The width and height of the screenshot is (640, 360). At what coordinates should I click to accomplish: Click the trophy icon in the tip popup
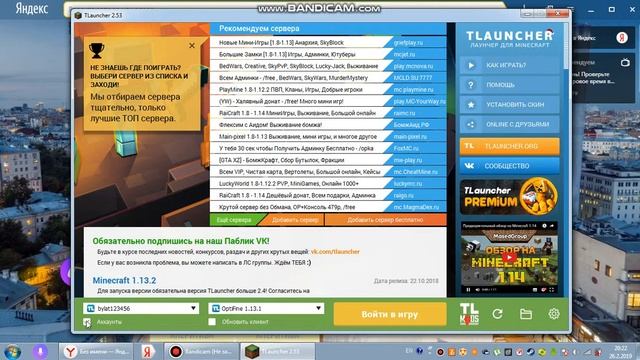pyautogui.click(x=97, y=51)
